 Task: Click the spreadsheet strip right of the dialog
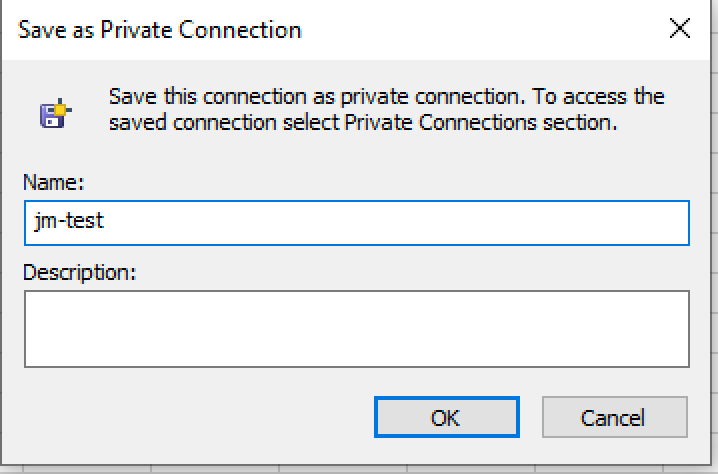point(715,229)
